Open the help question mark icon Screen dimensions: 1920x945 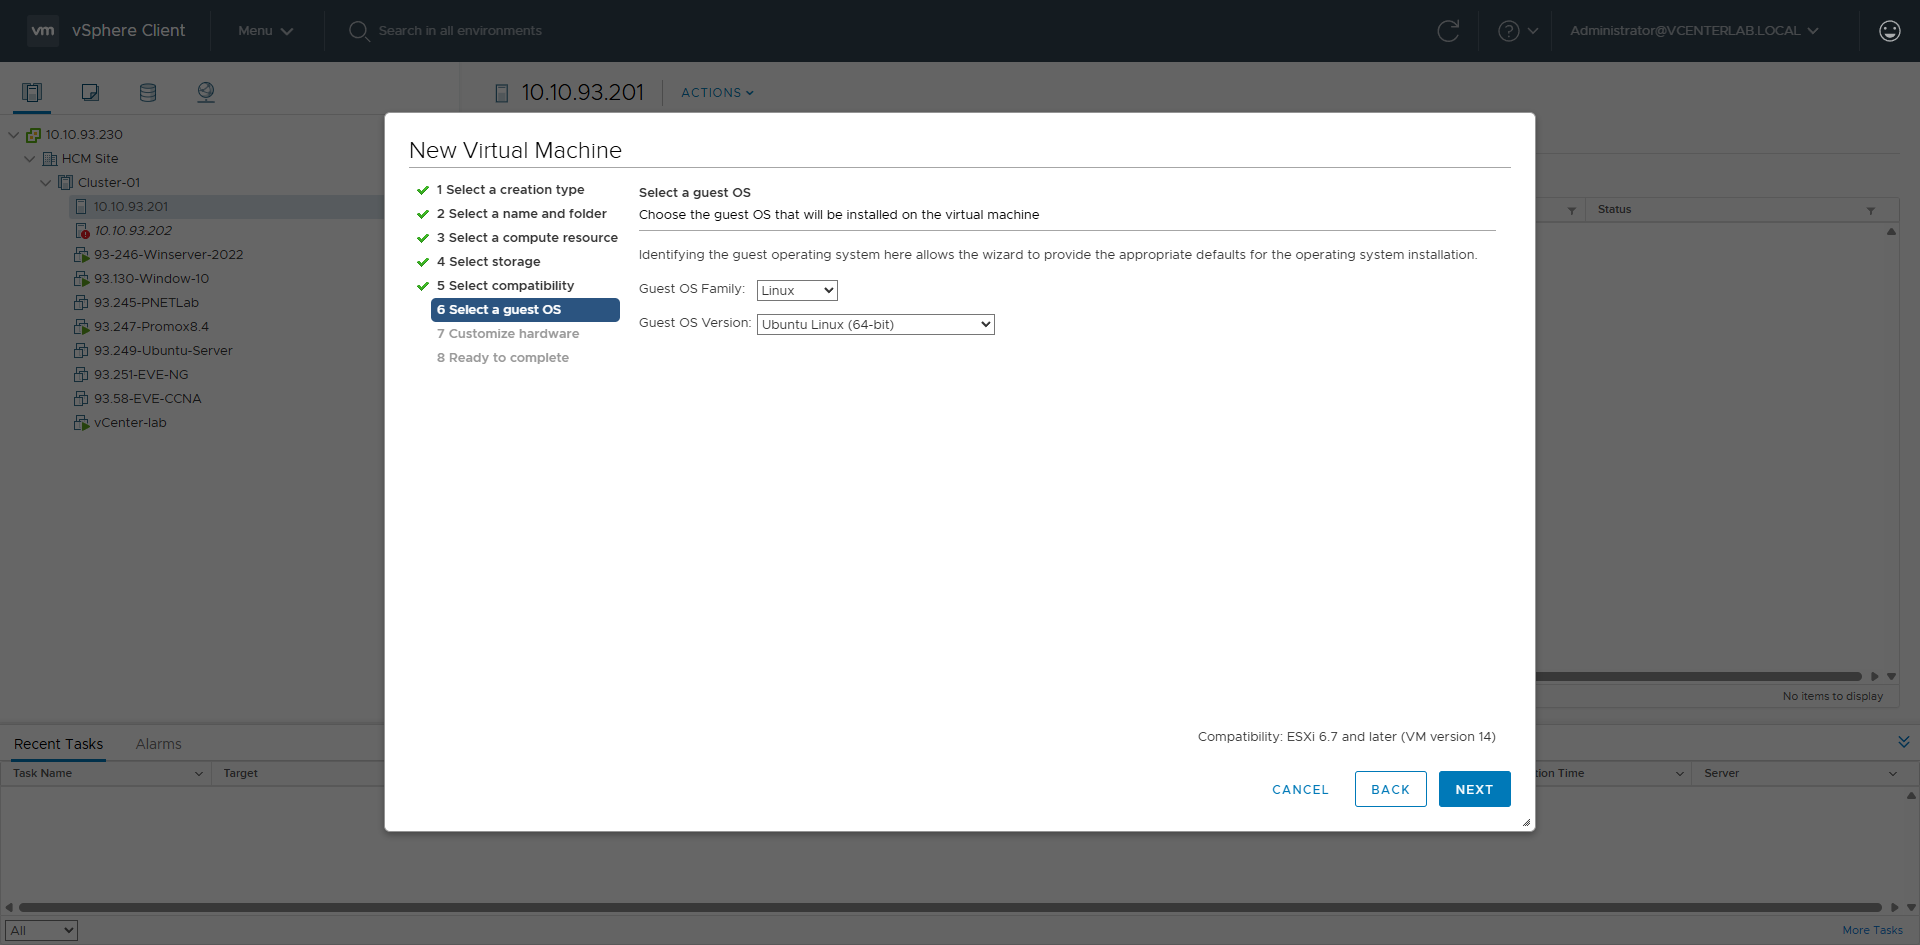[x=1508, y=31]
